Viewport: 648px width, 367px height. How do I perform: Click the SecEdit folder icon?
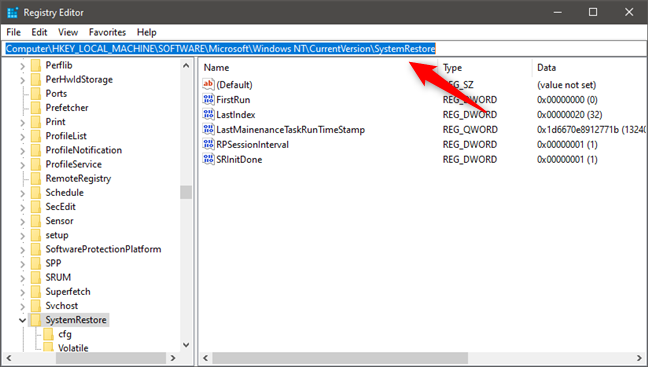pos(36,207)
